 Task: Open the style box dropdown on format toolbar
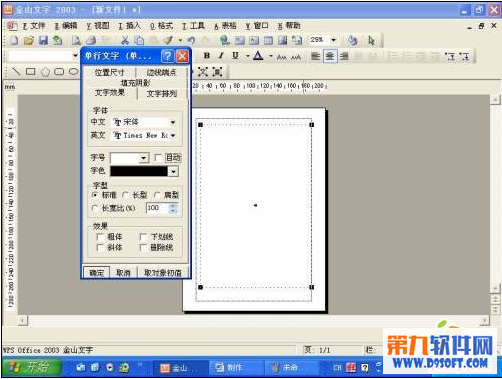pyautogui.click(x=75, y=56)
